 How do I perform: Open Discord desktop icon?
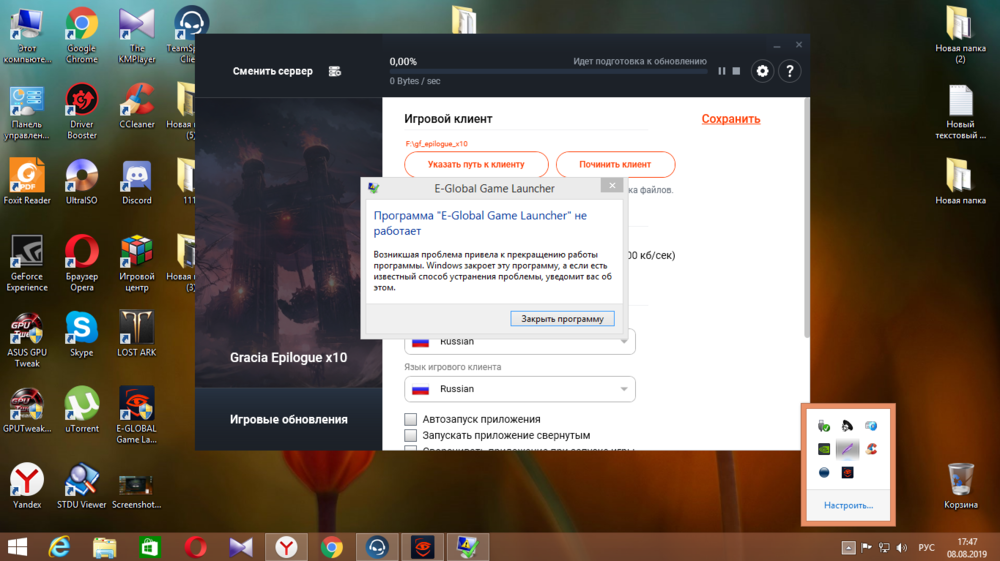coord(136,182)
